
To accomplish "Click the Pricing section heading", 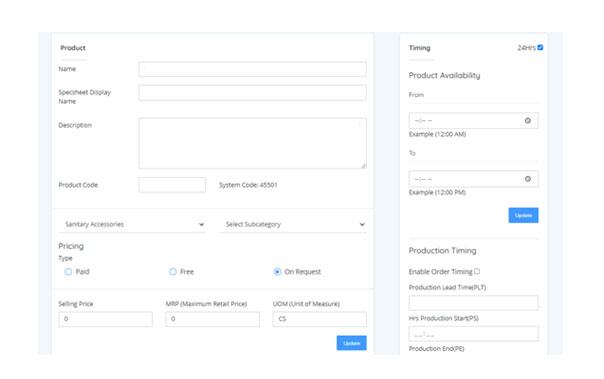I will click(71, 246).
